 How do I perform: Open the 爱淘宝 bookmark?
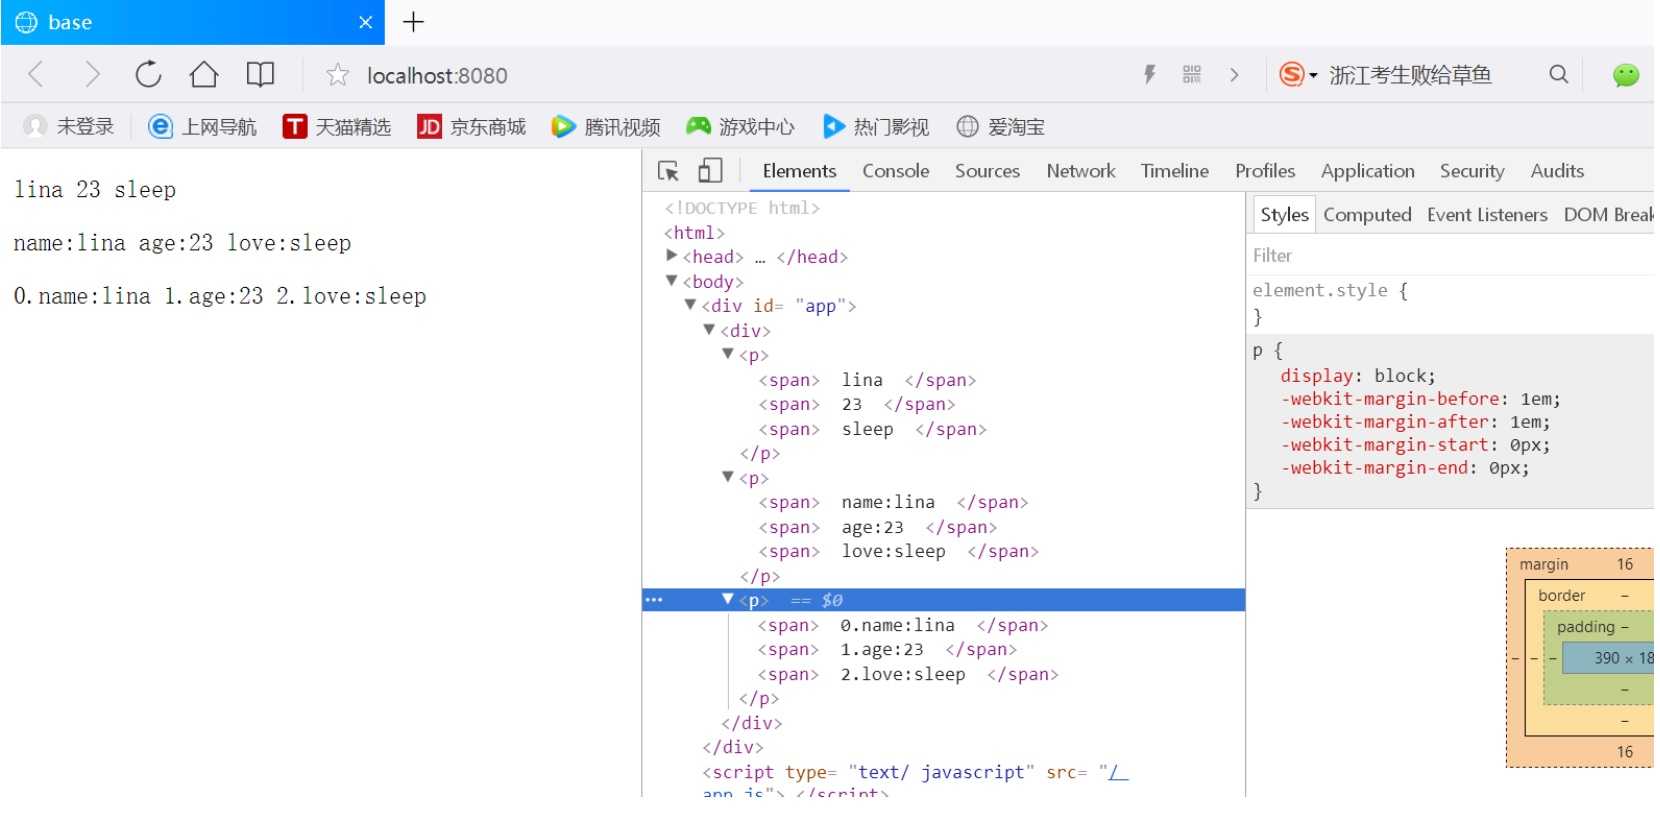[x=1001, y=127]
